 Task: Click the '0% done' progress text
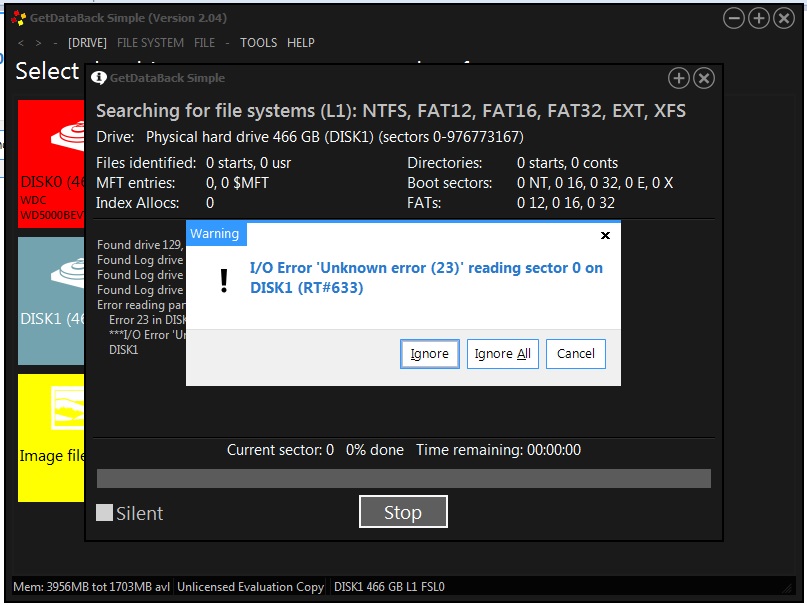pos(375,450)
